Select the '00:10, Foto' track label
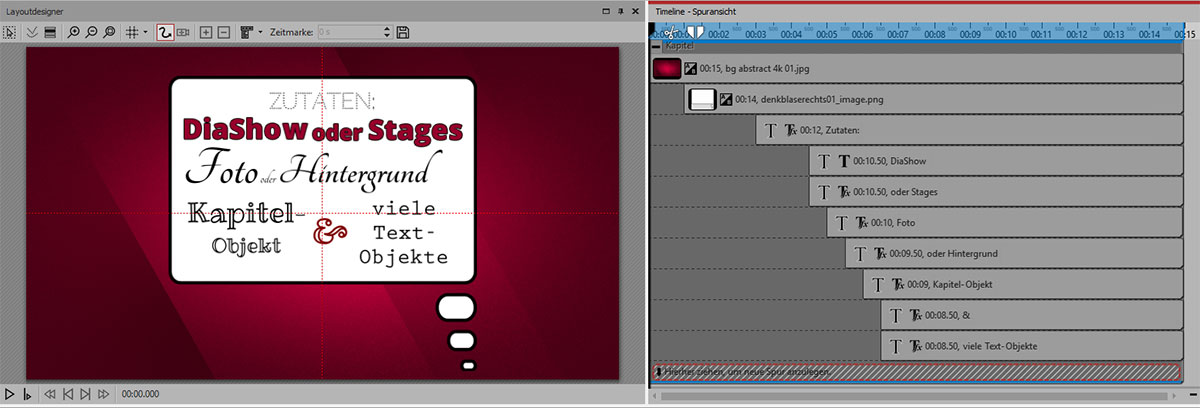The height and width of the screenshot is (408, 1200). 894,222
